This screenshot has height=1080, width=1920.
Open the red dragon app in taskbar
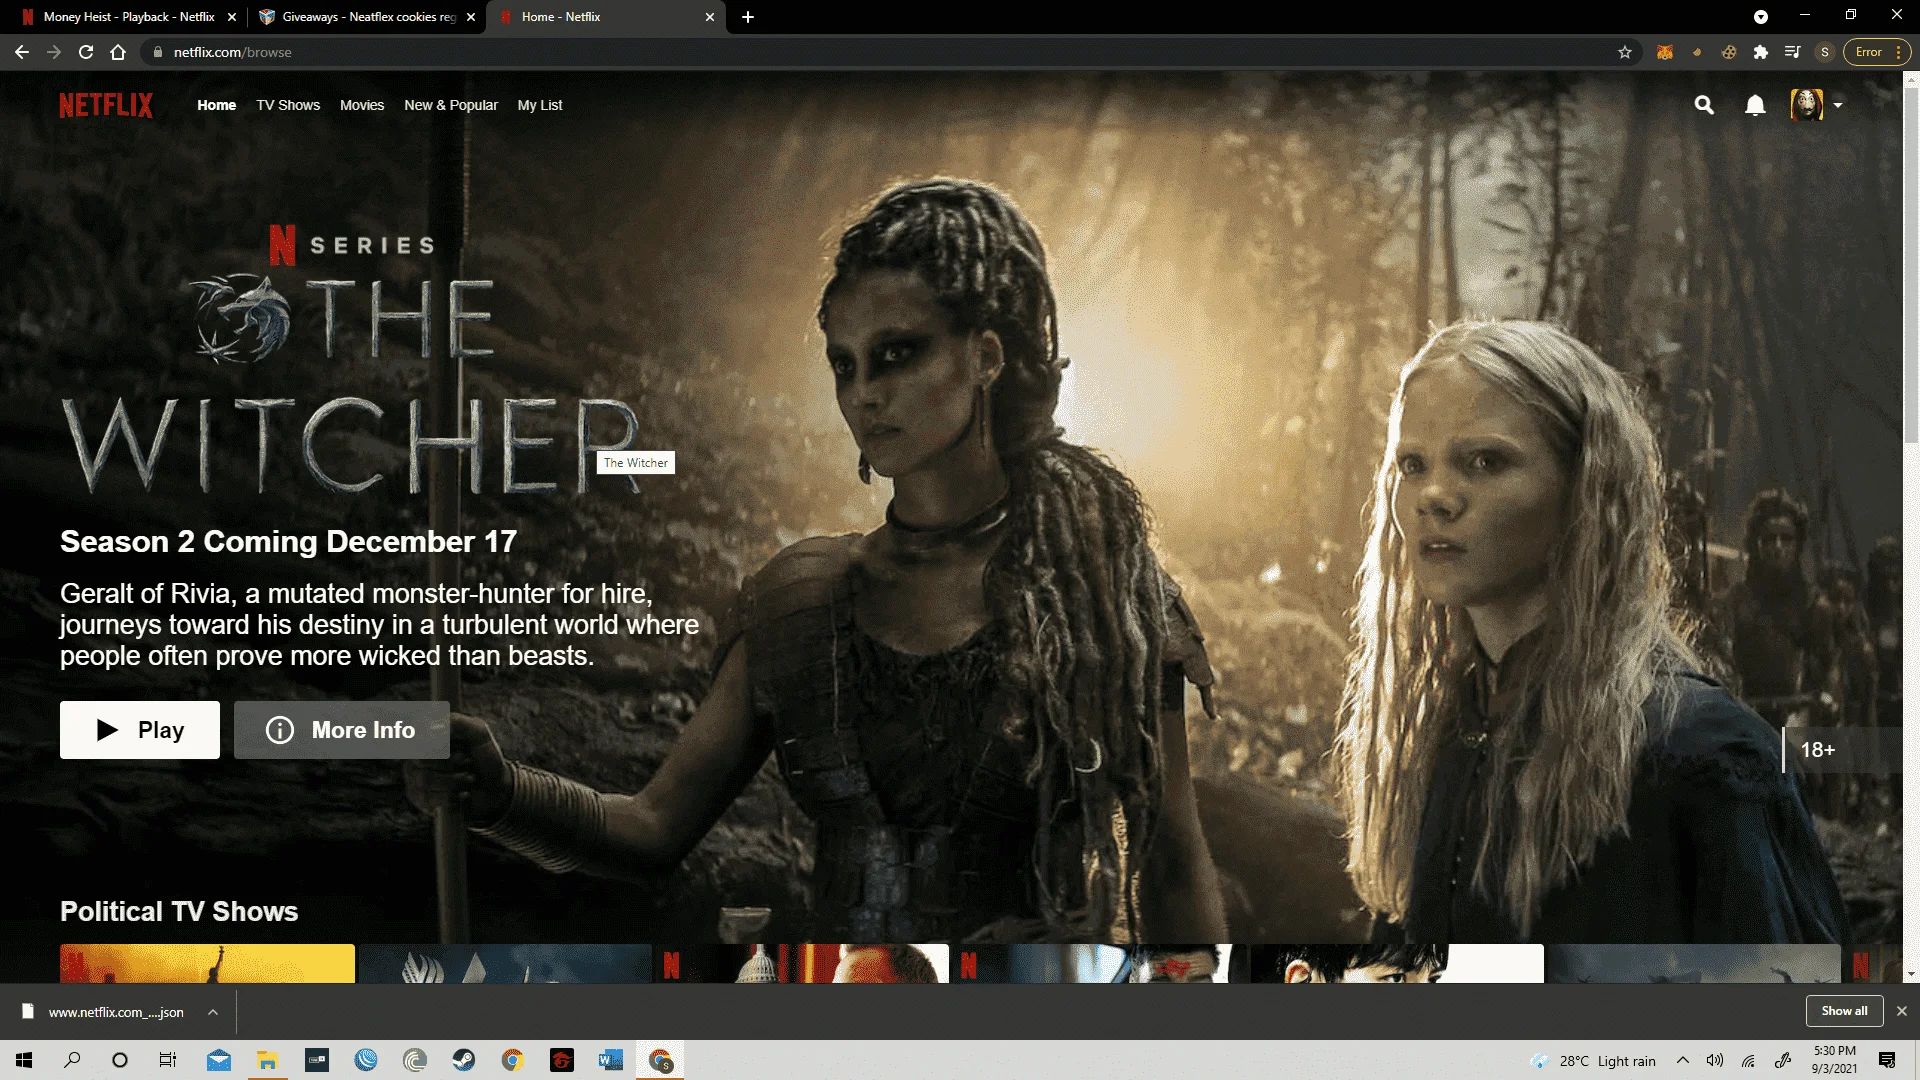(x=562, y=1060)
